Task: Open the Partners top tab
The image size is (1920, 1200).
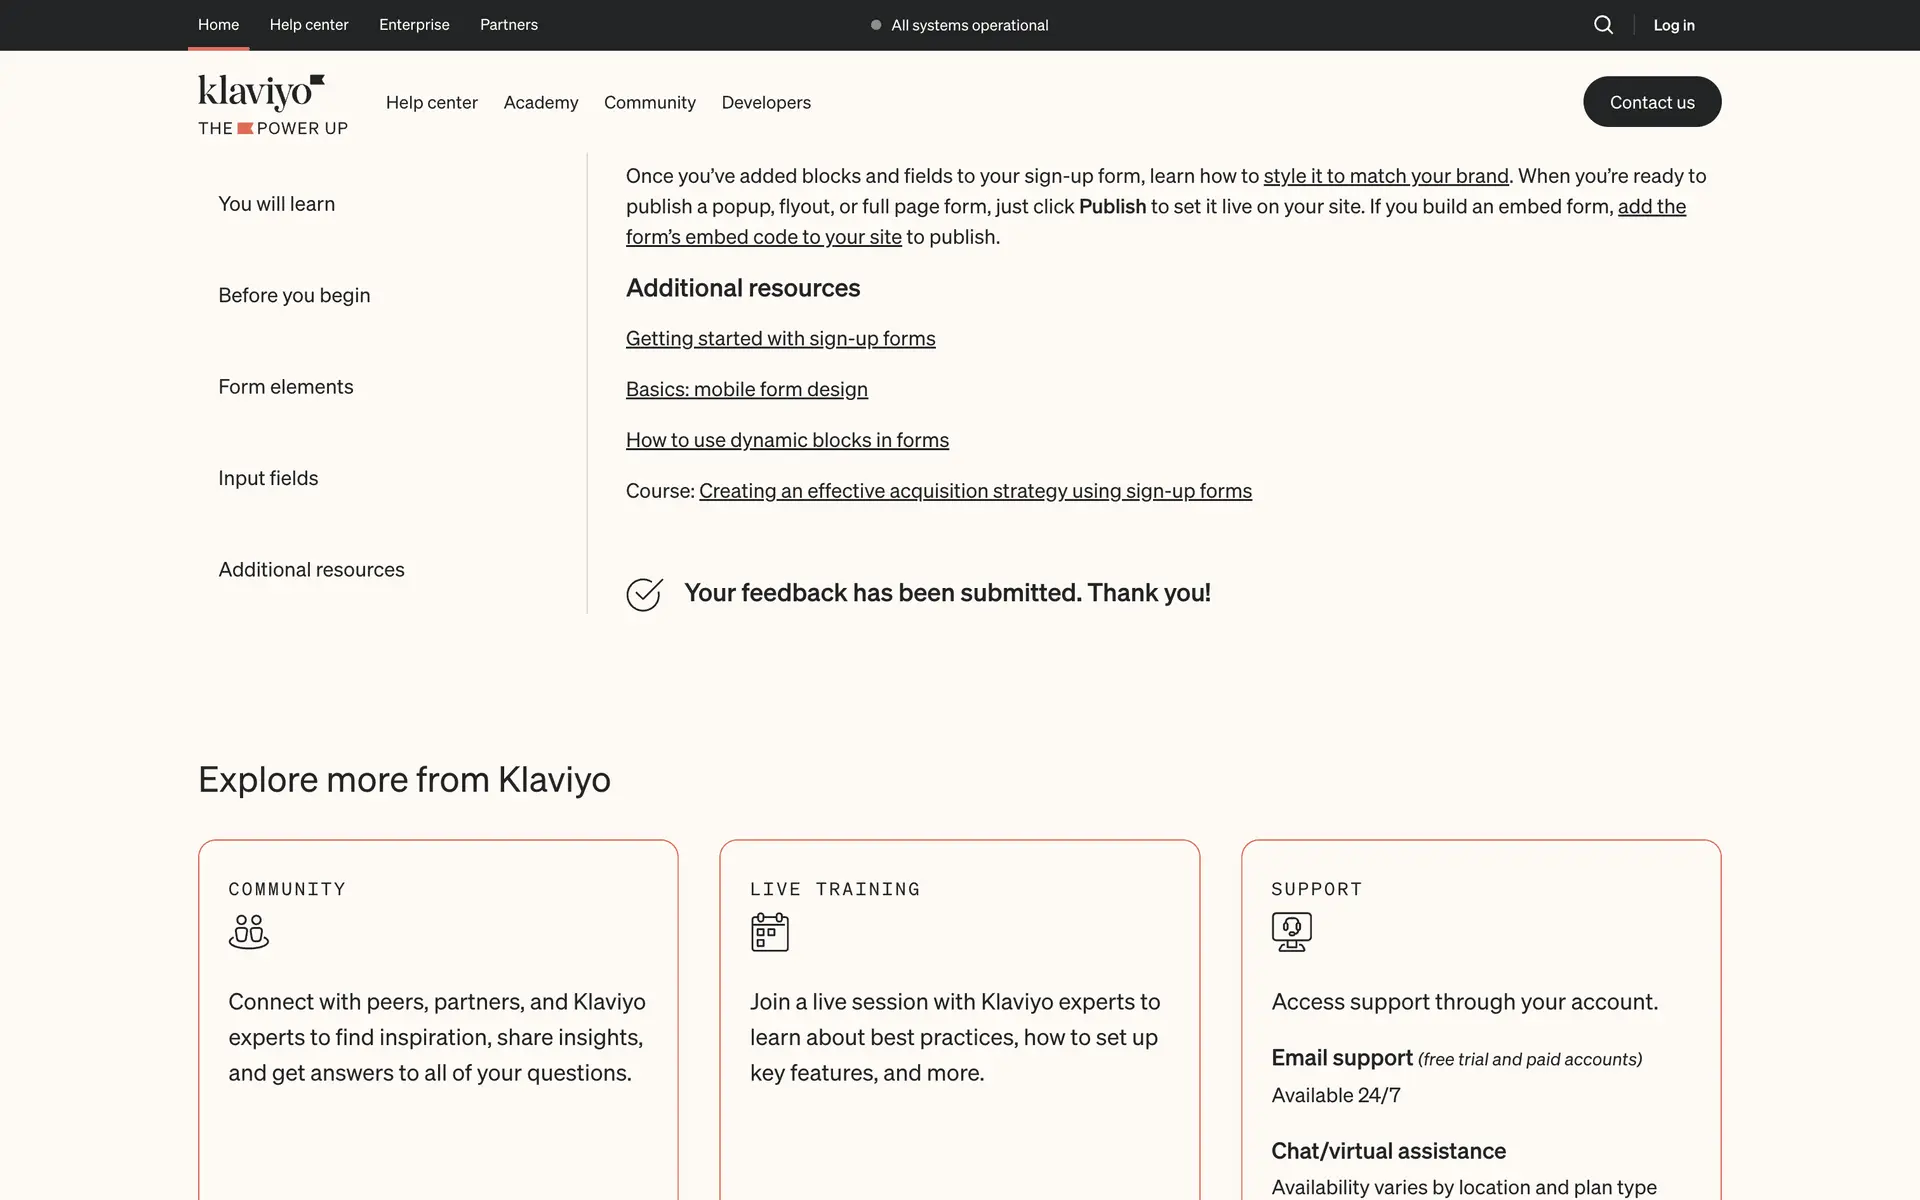Action: pos(508,25)
